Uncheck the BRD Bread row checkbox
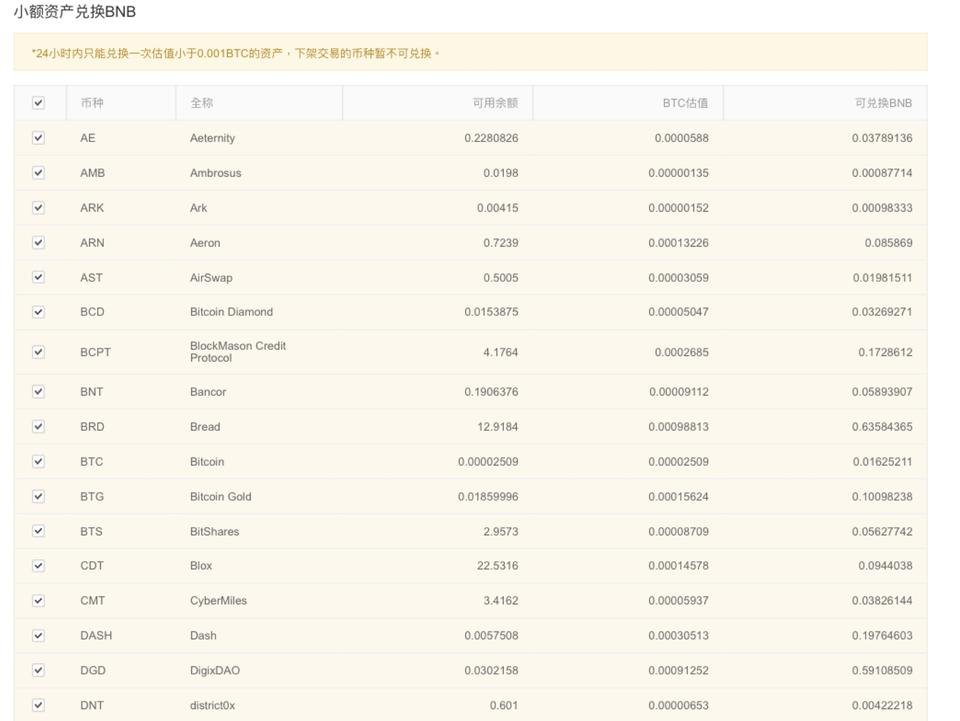 [x=39, y=427]
